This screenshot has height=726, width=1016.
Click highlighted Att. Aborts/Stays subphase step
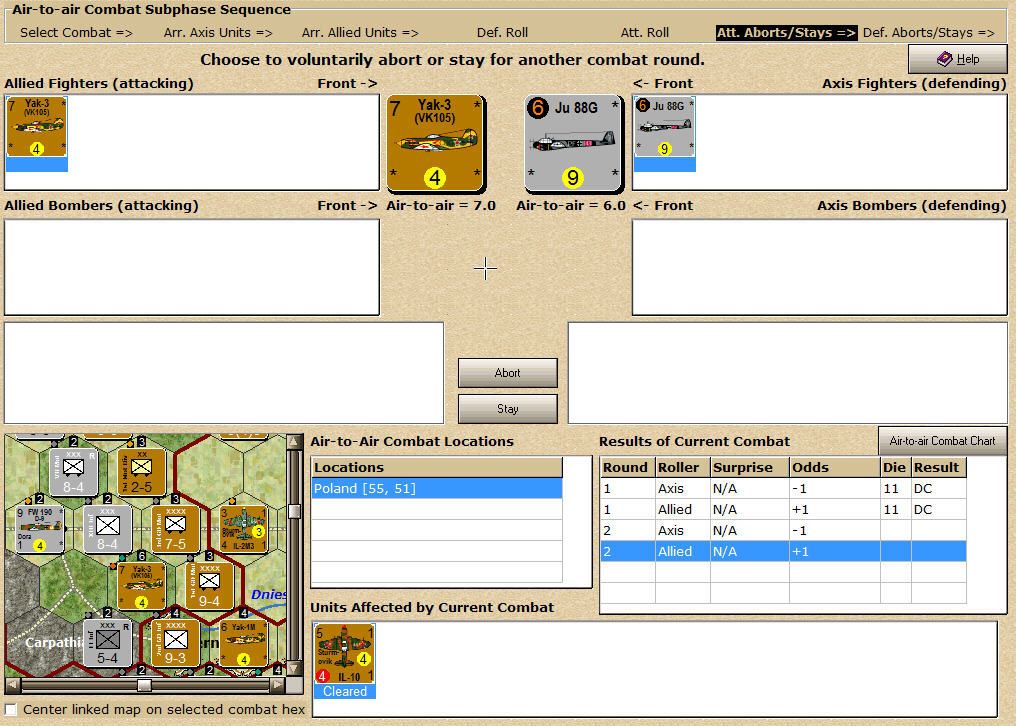click(x=787, y=32)
